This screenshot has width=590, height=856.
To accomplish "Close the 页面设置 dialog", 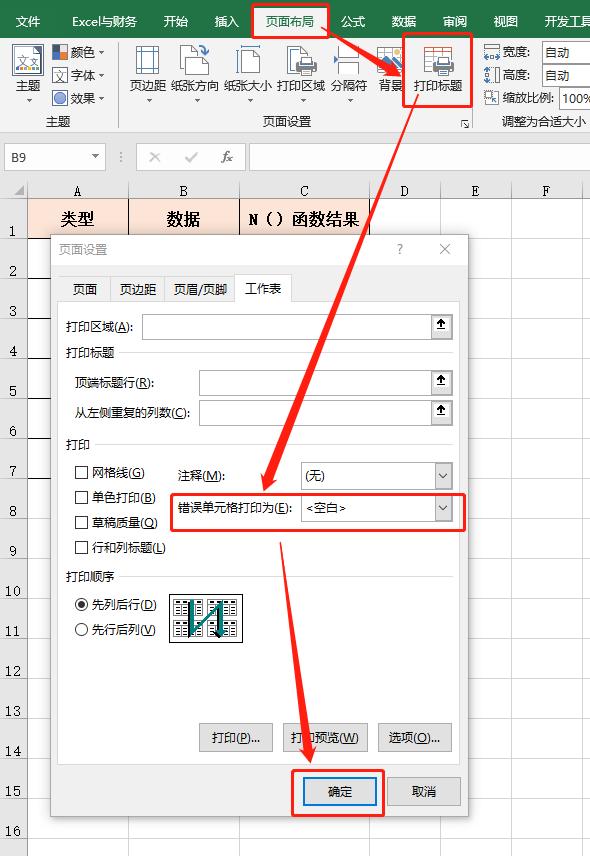I will click(445, 249).
